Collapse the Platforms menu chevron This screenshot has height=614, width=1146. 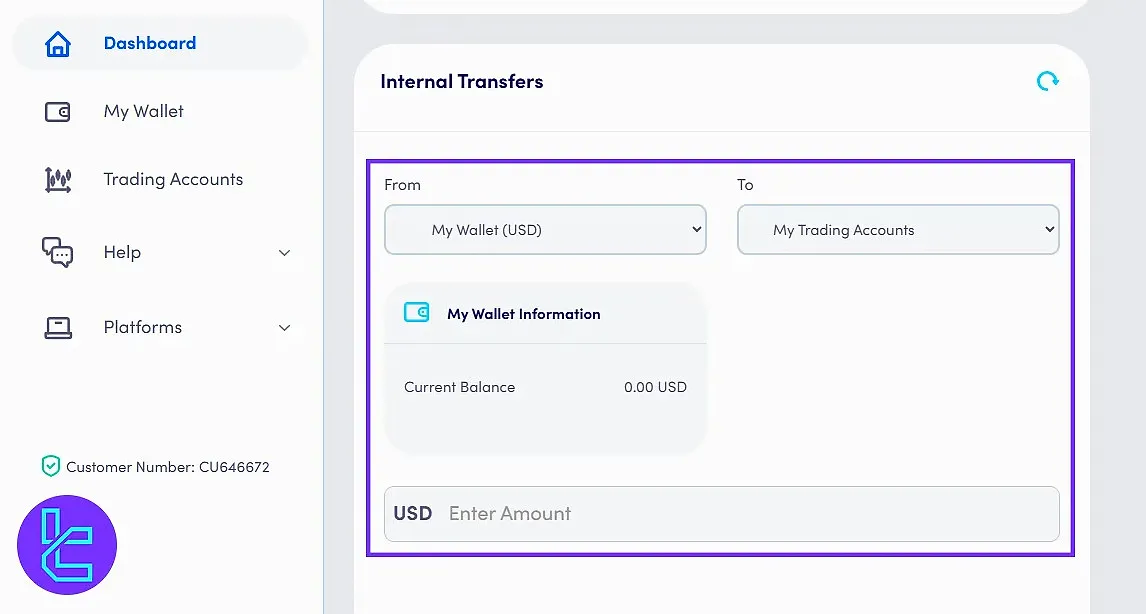(285, 327)
